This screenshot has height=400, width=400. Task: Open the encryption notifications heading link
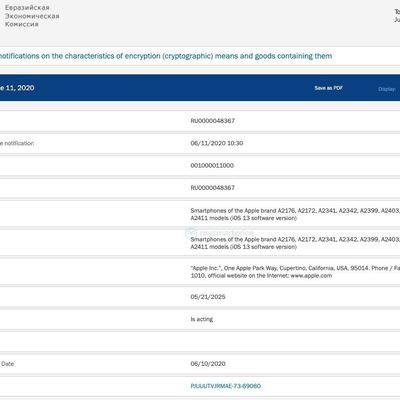[x=166, y=56]
